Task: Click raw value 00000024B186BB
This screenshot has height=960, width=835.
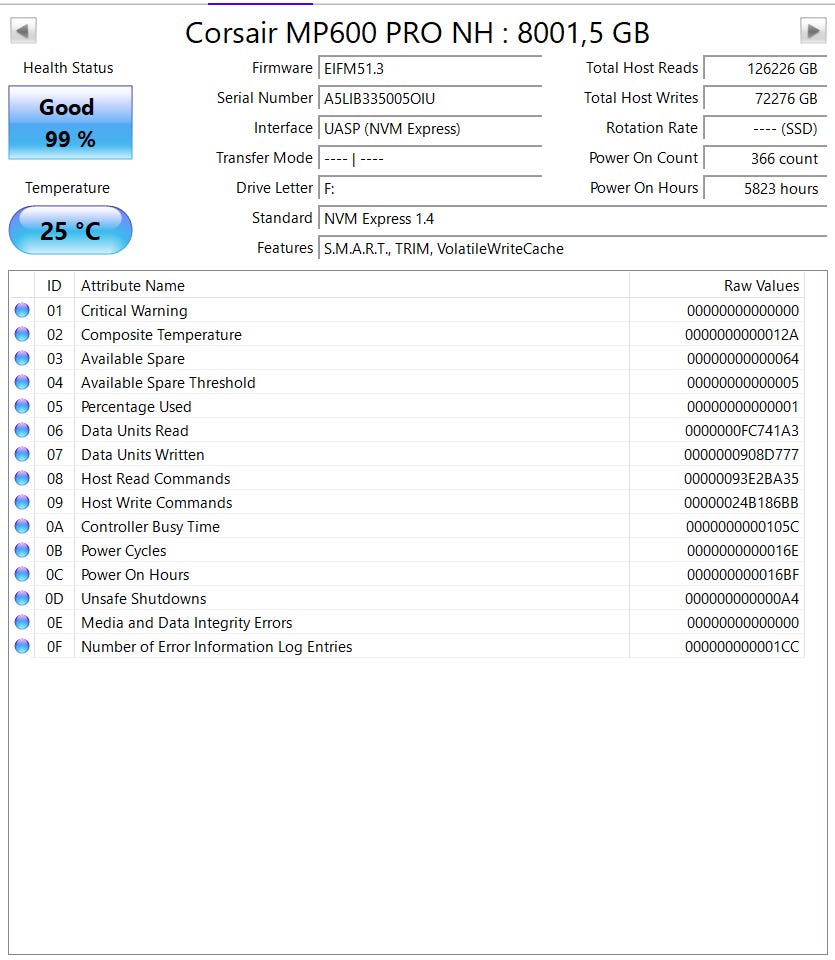Action: pyautogui.click(x=741, y=503)
